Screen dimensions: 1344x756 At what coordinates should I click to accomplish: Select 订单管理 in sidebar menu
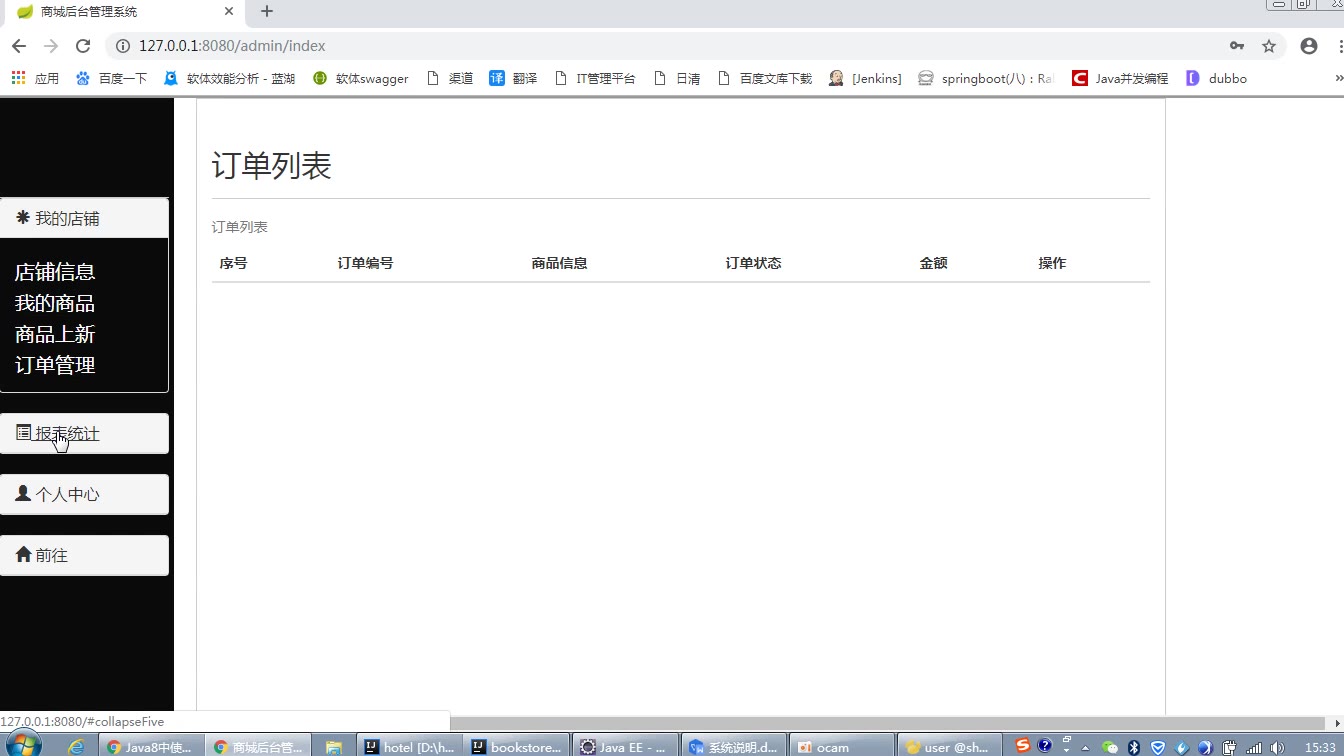(x=55, y=365)
